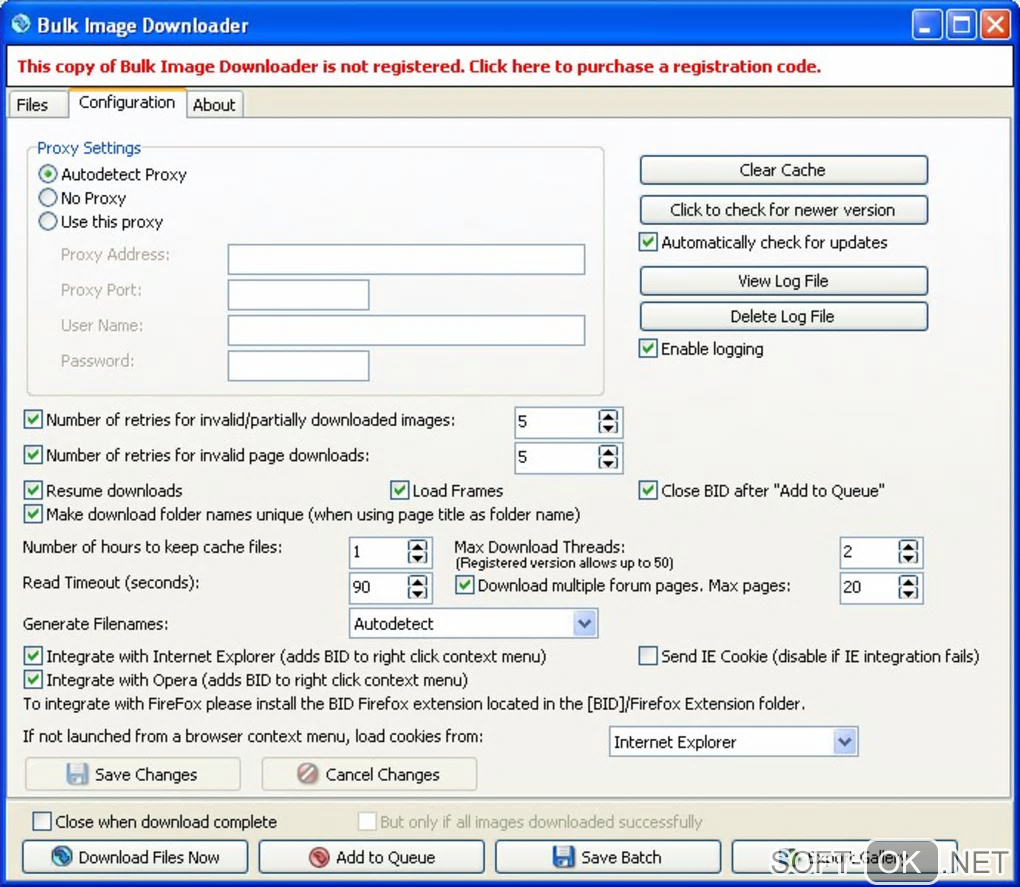Toggle Make download folder names unique

(x=33, y=514)
